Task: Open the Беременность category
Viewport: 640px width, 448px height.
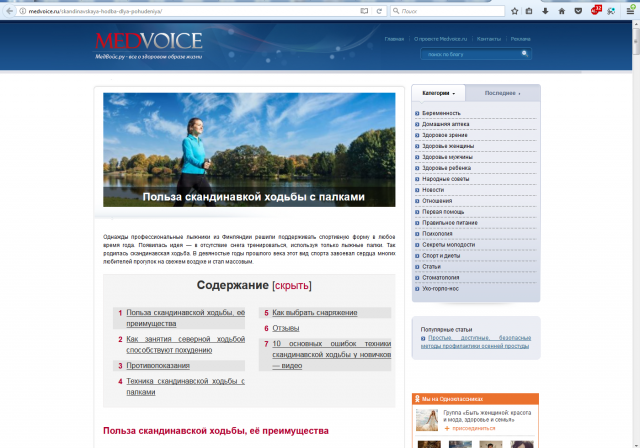Action: pos(441,113)
